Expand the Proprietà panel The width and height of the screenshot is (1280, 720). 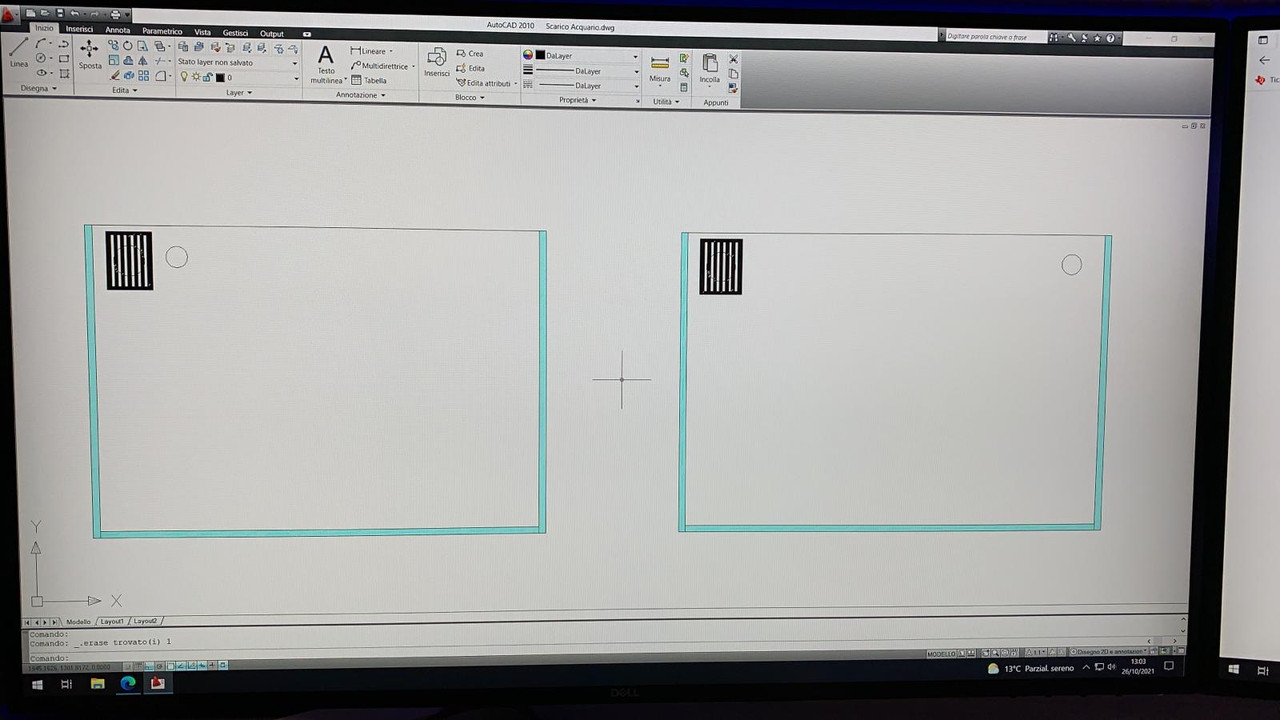[x=577, y=100]
